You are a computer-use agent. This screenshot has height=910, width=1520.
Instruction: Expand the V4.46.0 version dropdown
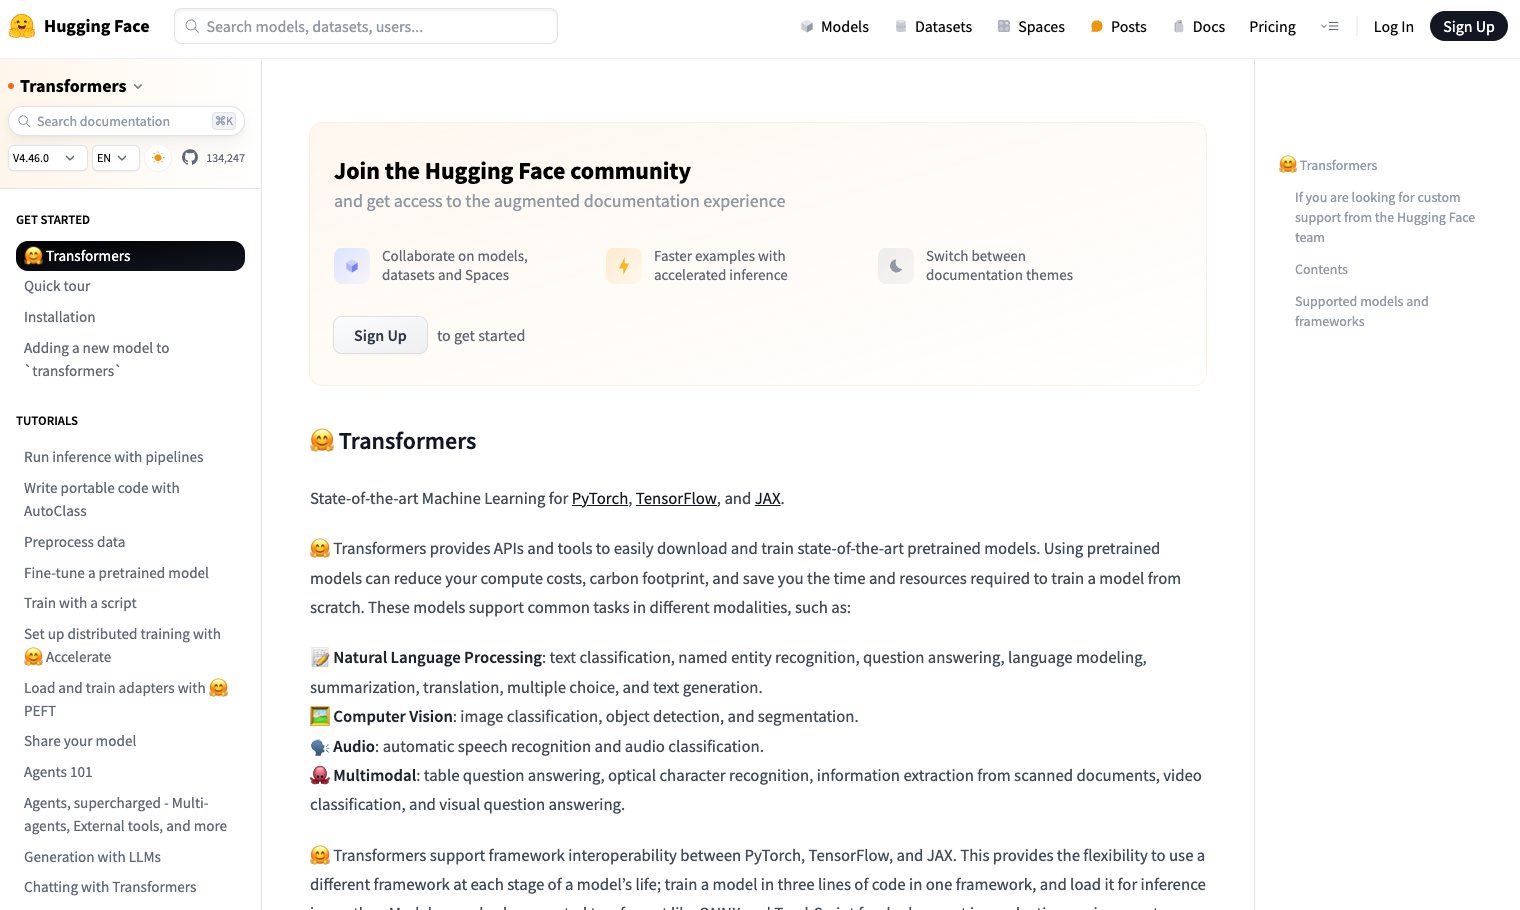point(48,158)
